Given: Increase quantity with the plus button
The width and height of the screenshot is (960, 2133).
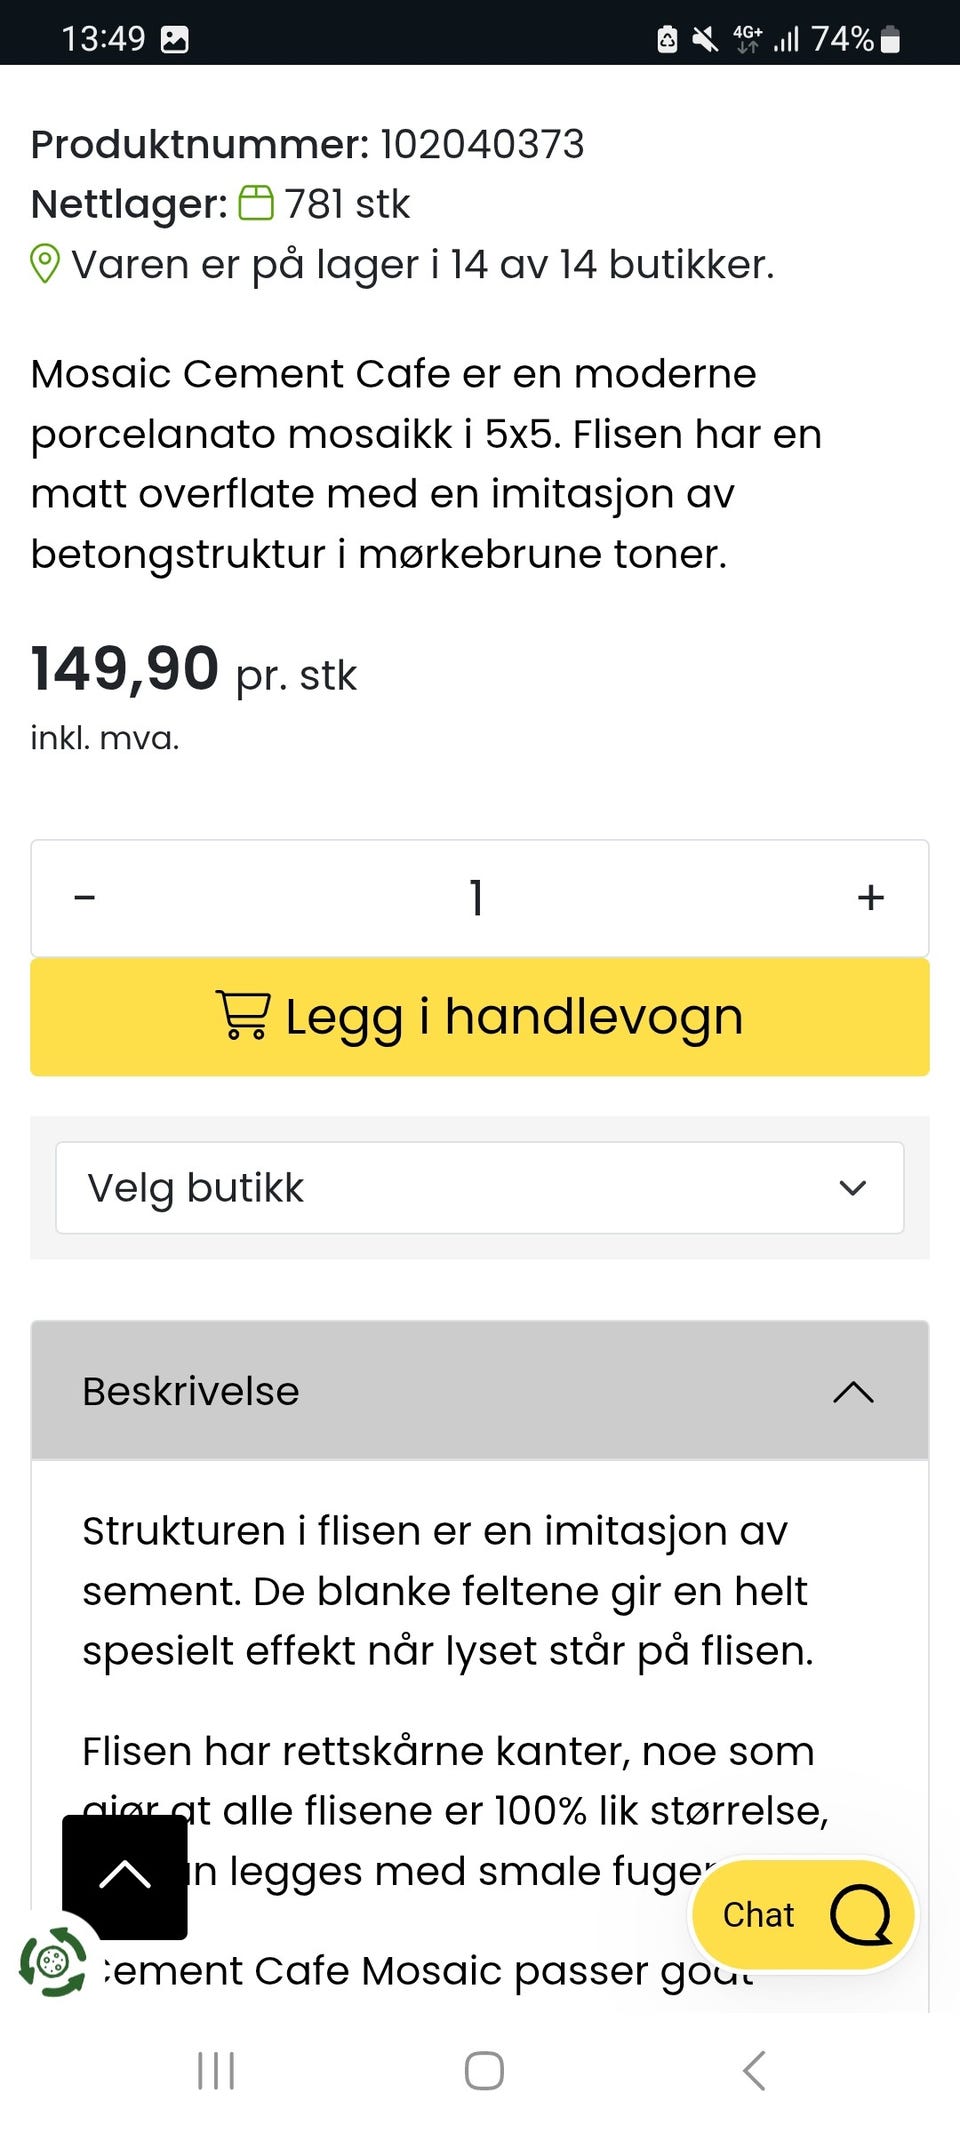Looking at the screenshot, I should [871, 898].
